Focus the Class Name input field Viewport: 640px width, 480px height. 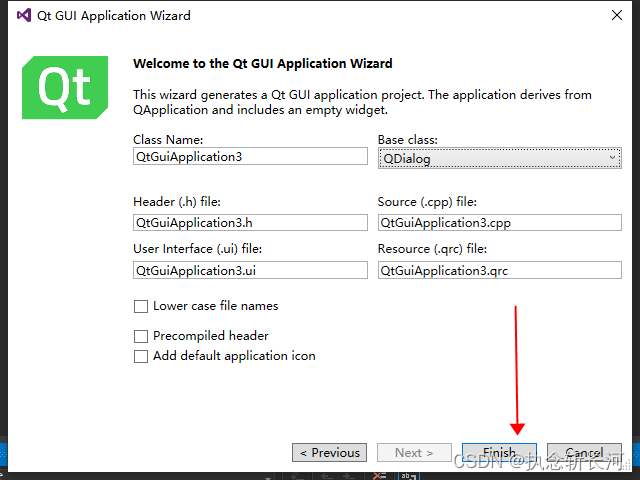pos(250,156)
